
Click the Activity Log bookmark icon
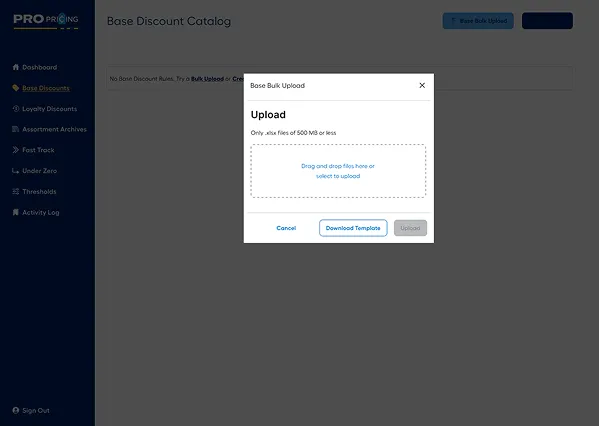[x=16, y=212]
